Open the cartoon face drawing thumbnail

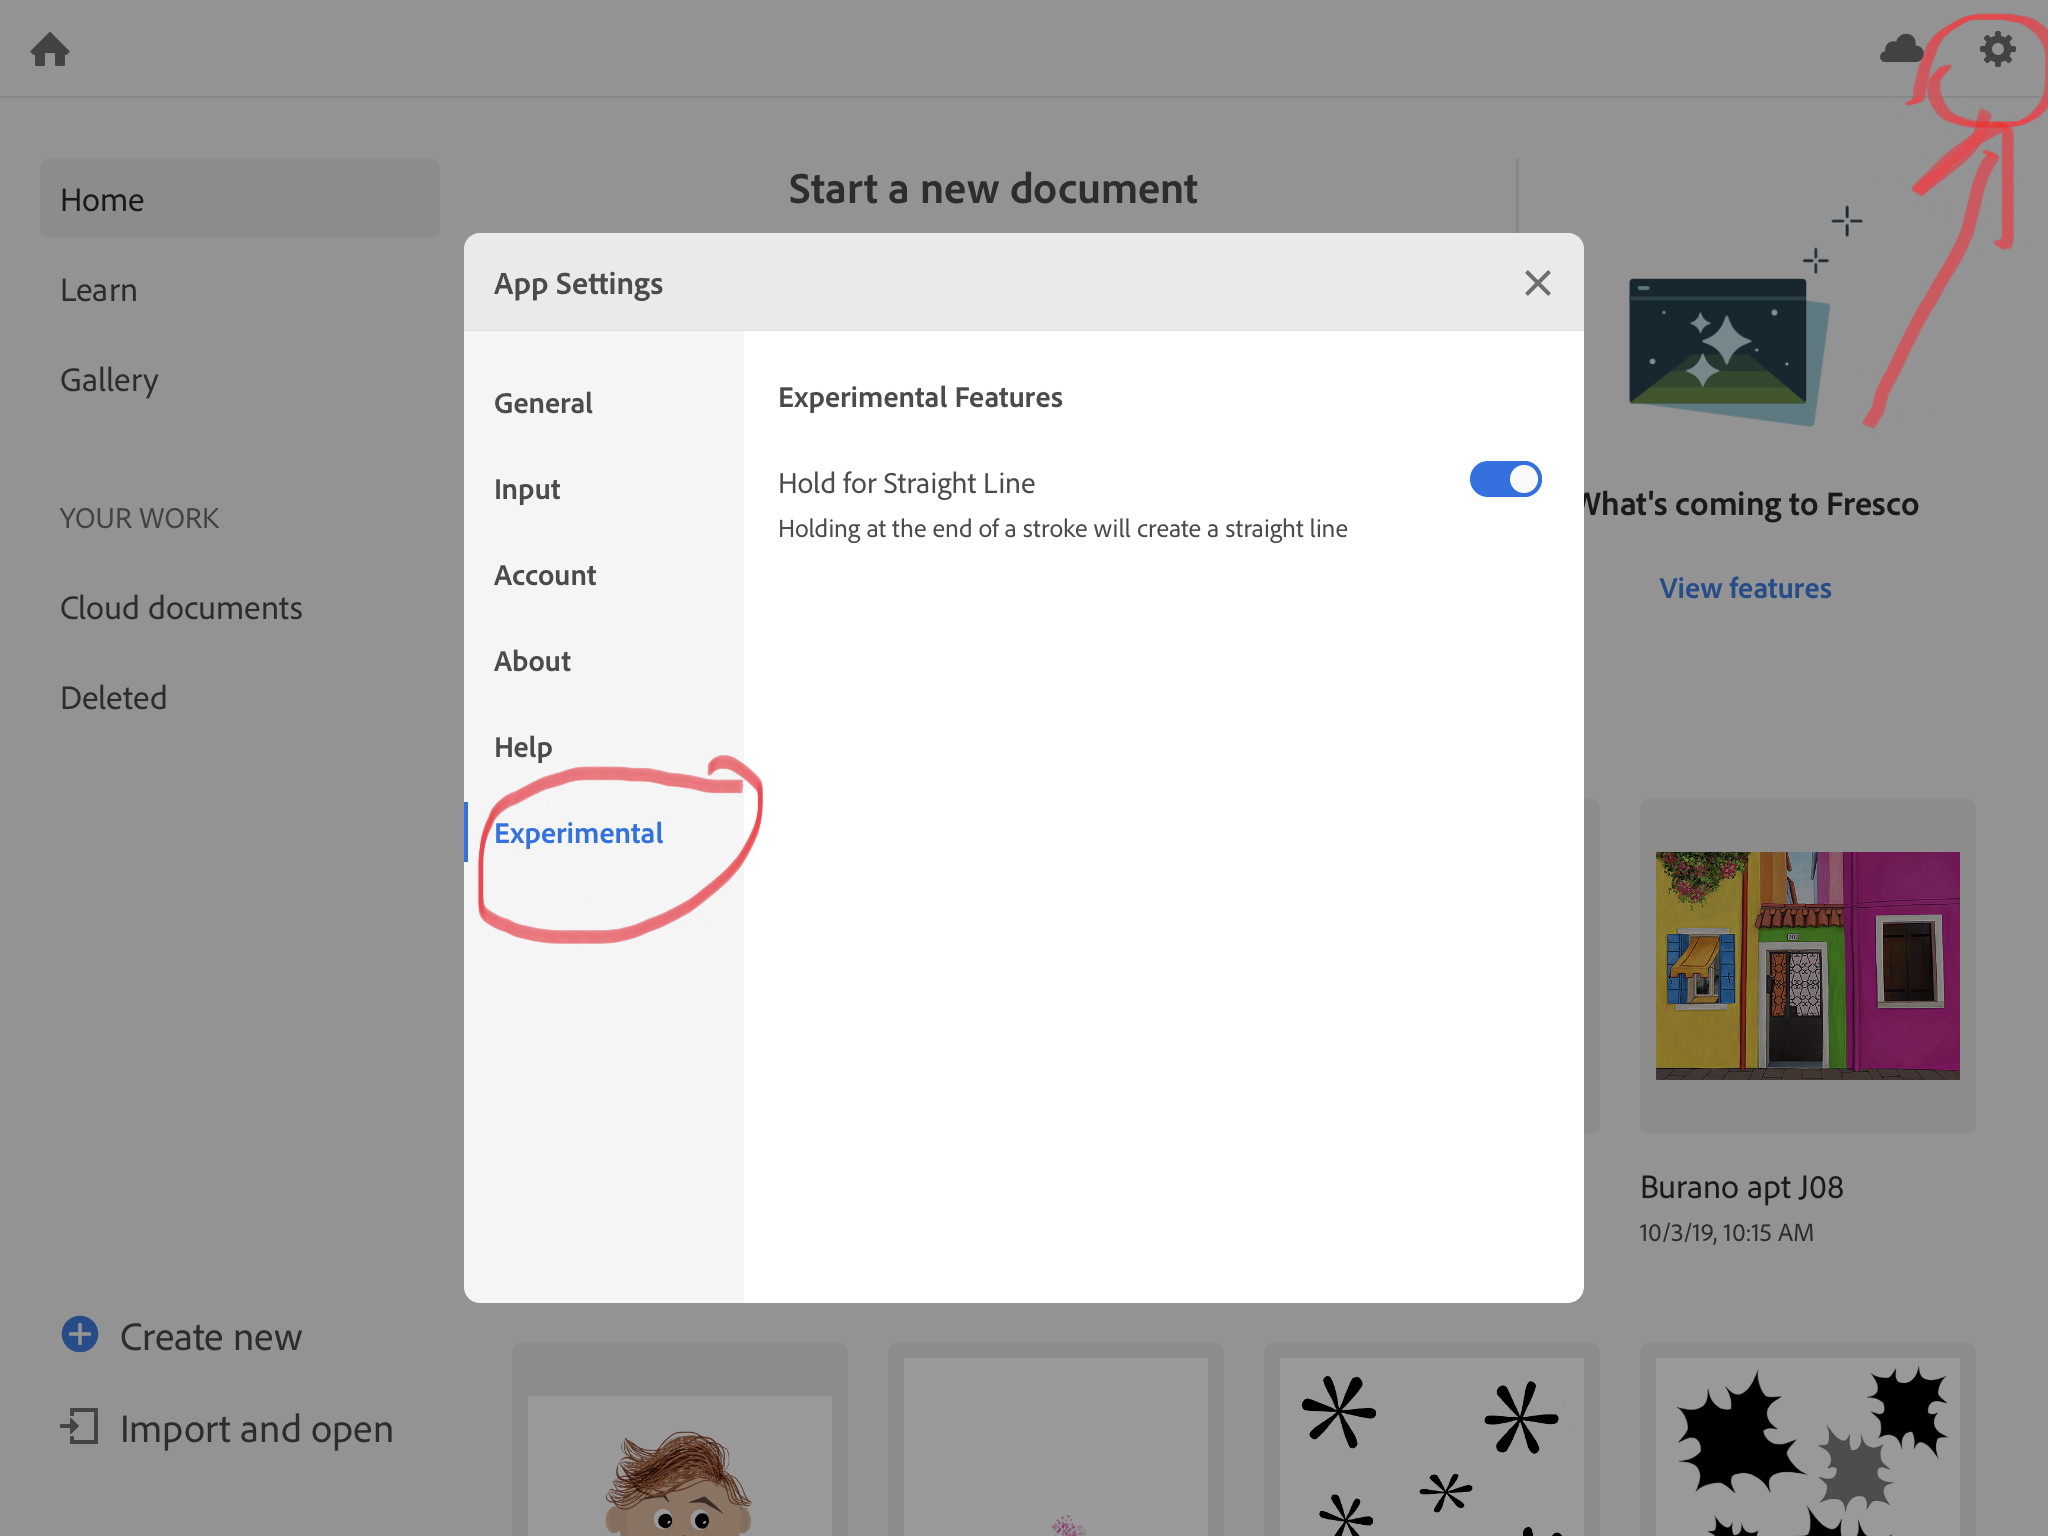point(679,1465)
